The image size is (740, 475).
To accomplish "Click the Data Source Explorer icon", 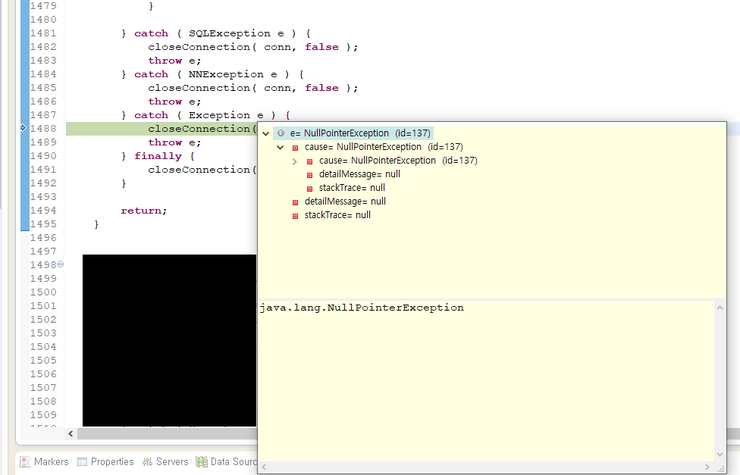I will point(201,461).
